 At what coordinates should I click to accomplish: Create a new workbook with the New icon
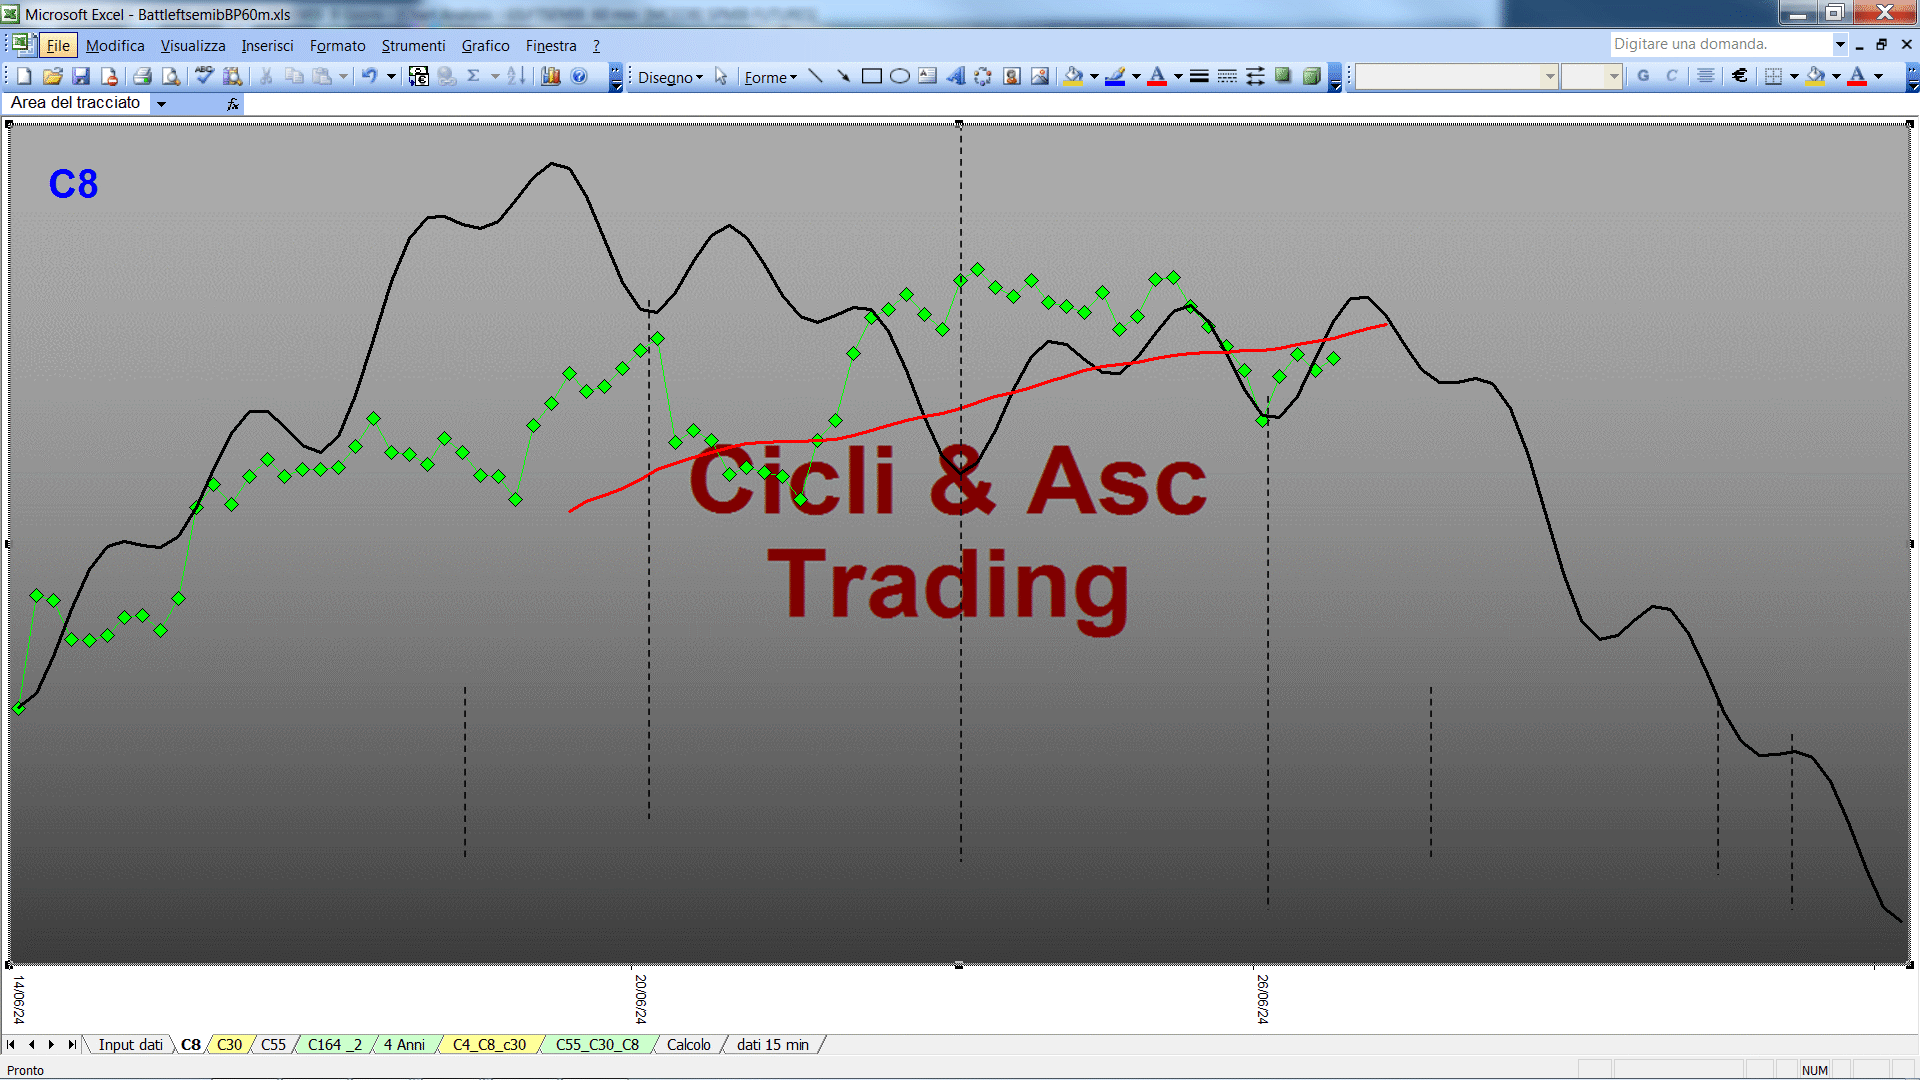point(25,76)
